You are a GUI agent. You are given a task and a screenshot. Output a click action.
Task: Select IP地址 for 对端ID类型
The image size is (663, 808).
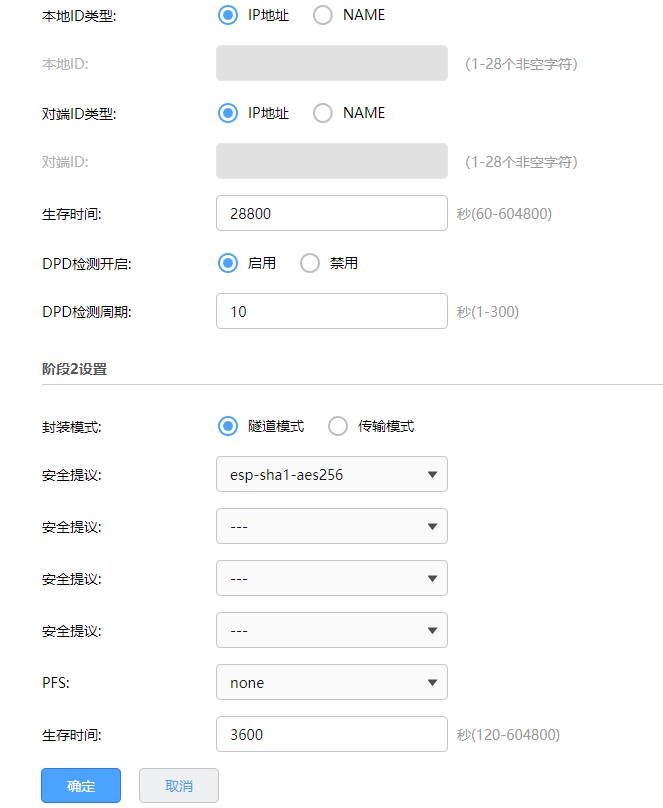pos(227,113)
